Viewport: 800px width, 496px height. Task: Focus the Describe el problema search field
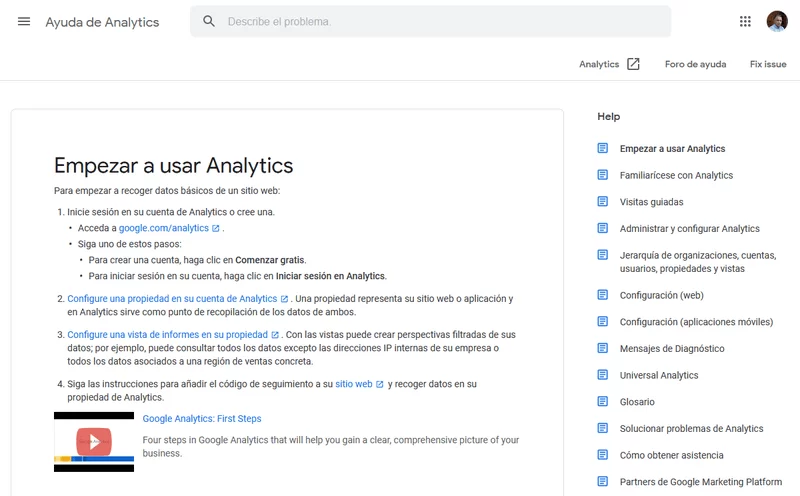pos(430,21)
